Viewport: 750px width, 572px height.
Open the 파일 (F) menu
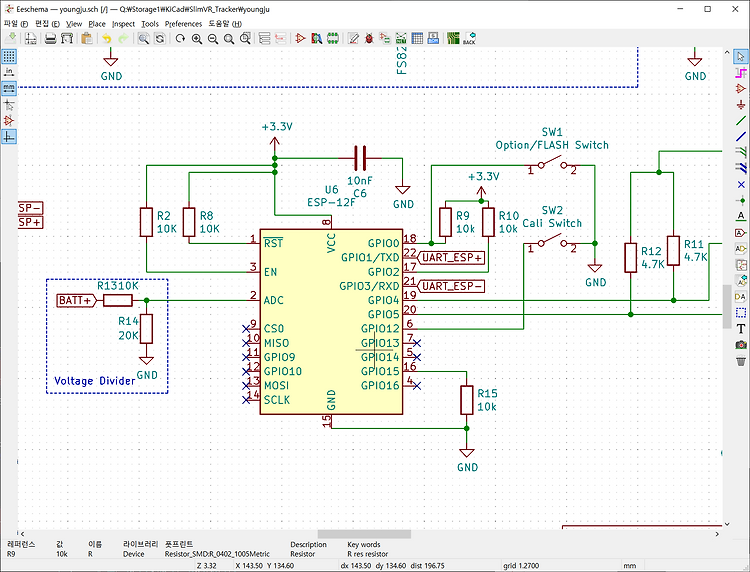[16, 23]
